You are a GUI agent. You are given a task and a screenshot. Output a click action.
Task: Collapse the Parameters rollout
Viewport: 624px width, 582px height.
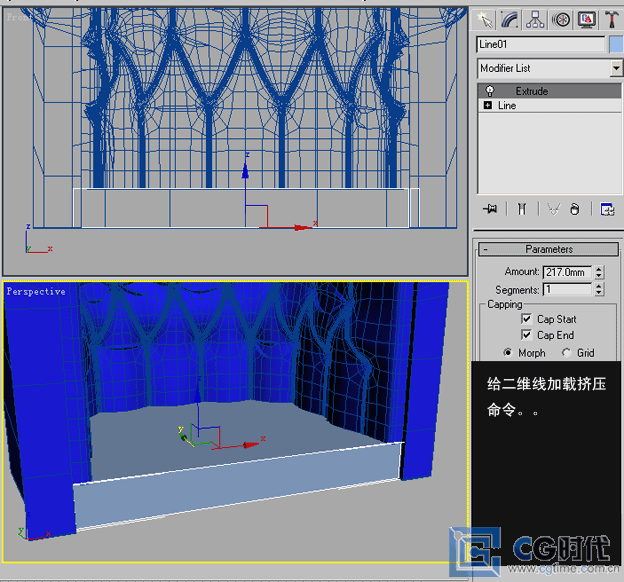click(x=548, y=249)
